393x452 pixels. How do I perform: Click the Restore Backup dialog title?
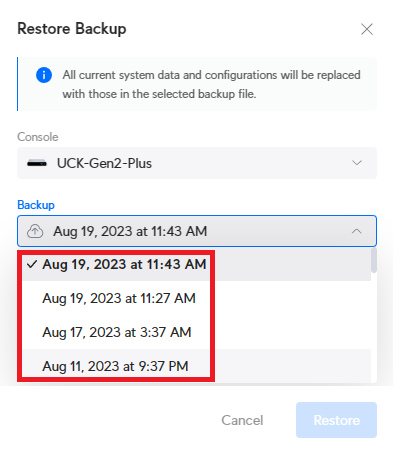click(x=72, y=29)
